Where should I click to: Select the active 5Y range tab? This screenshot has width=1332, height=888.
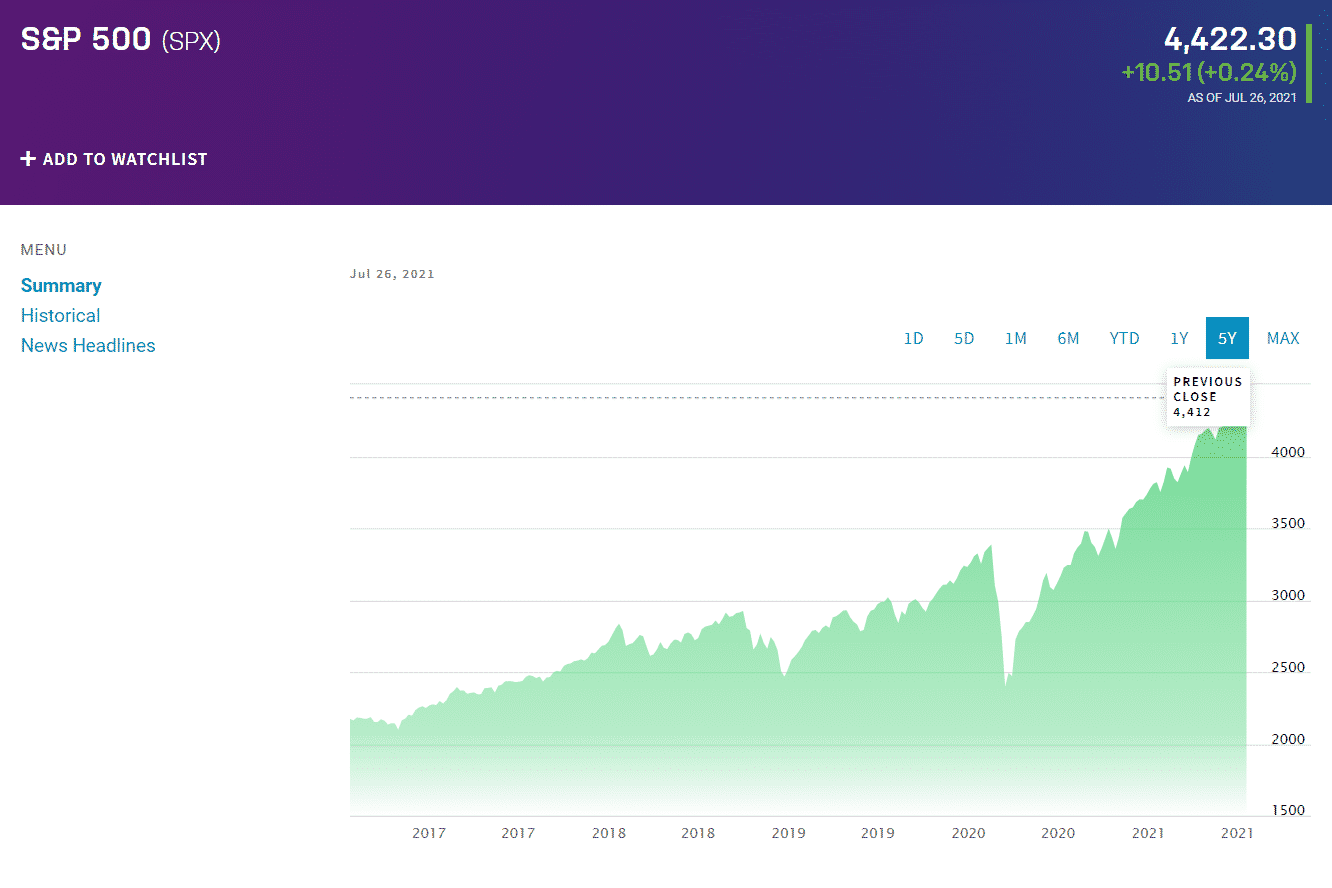click(1227, 338)
